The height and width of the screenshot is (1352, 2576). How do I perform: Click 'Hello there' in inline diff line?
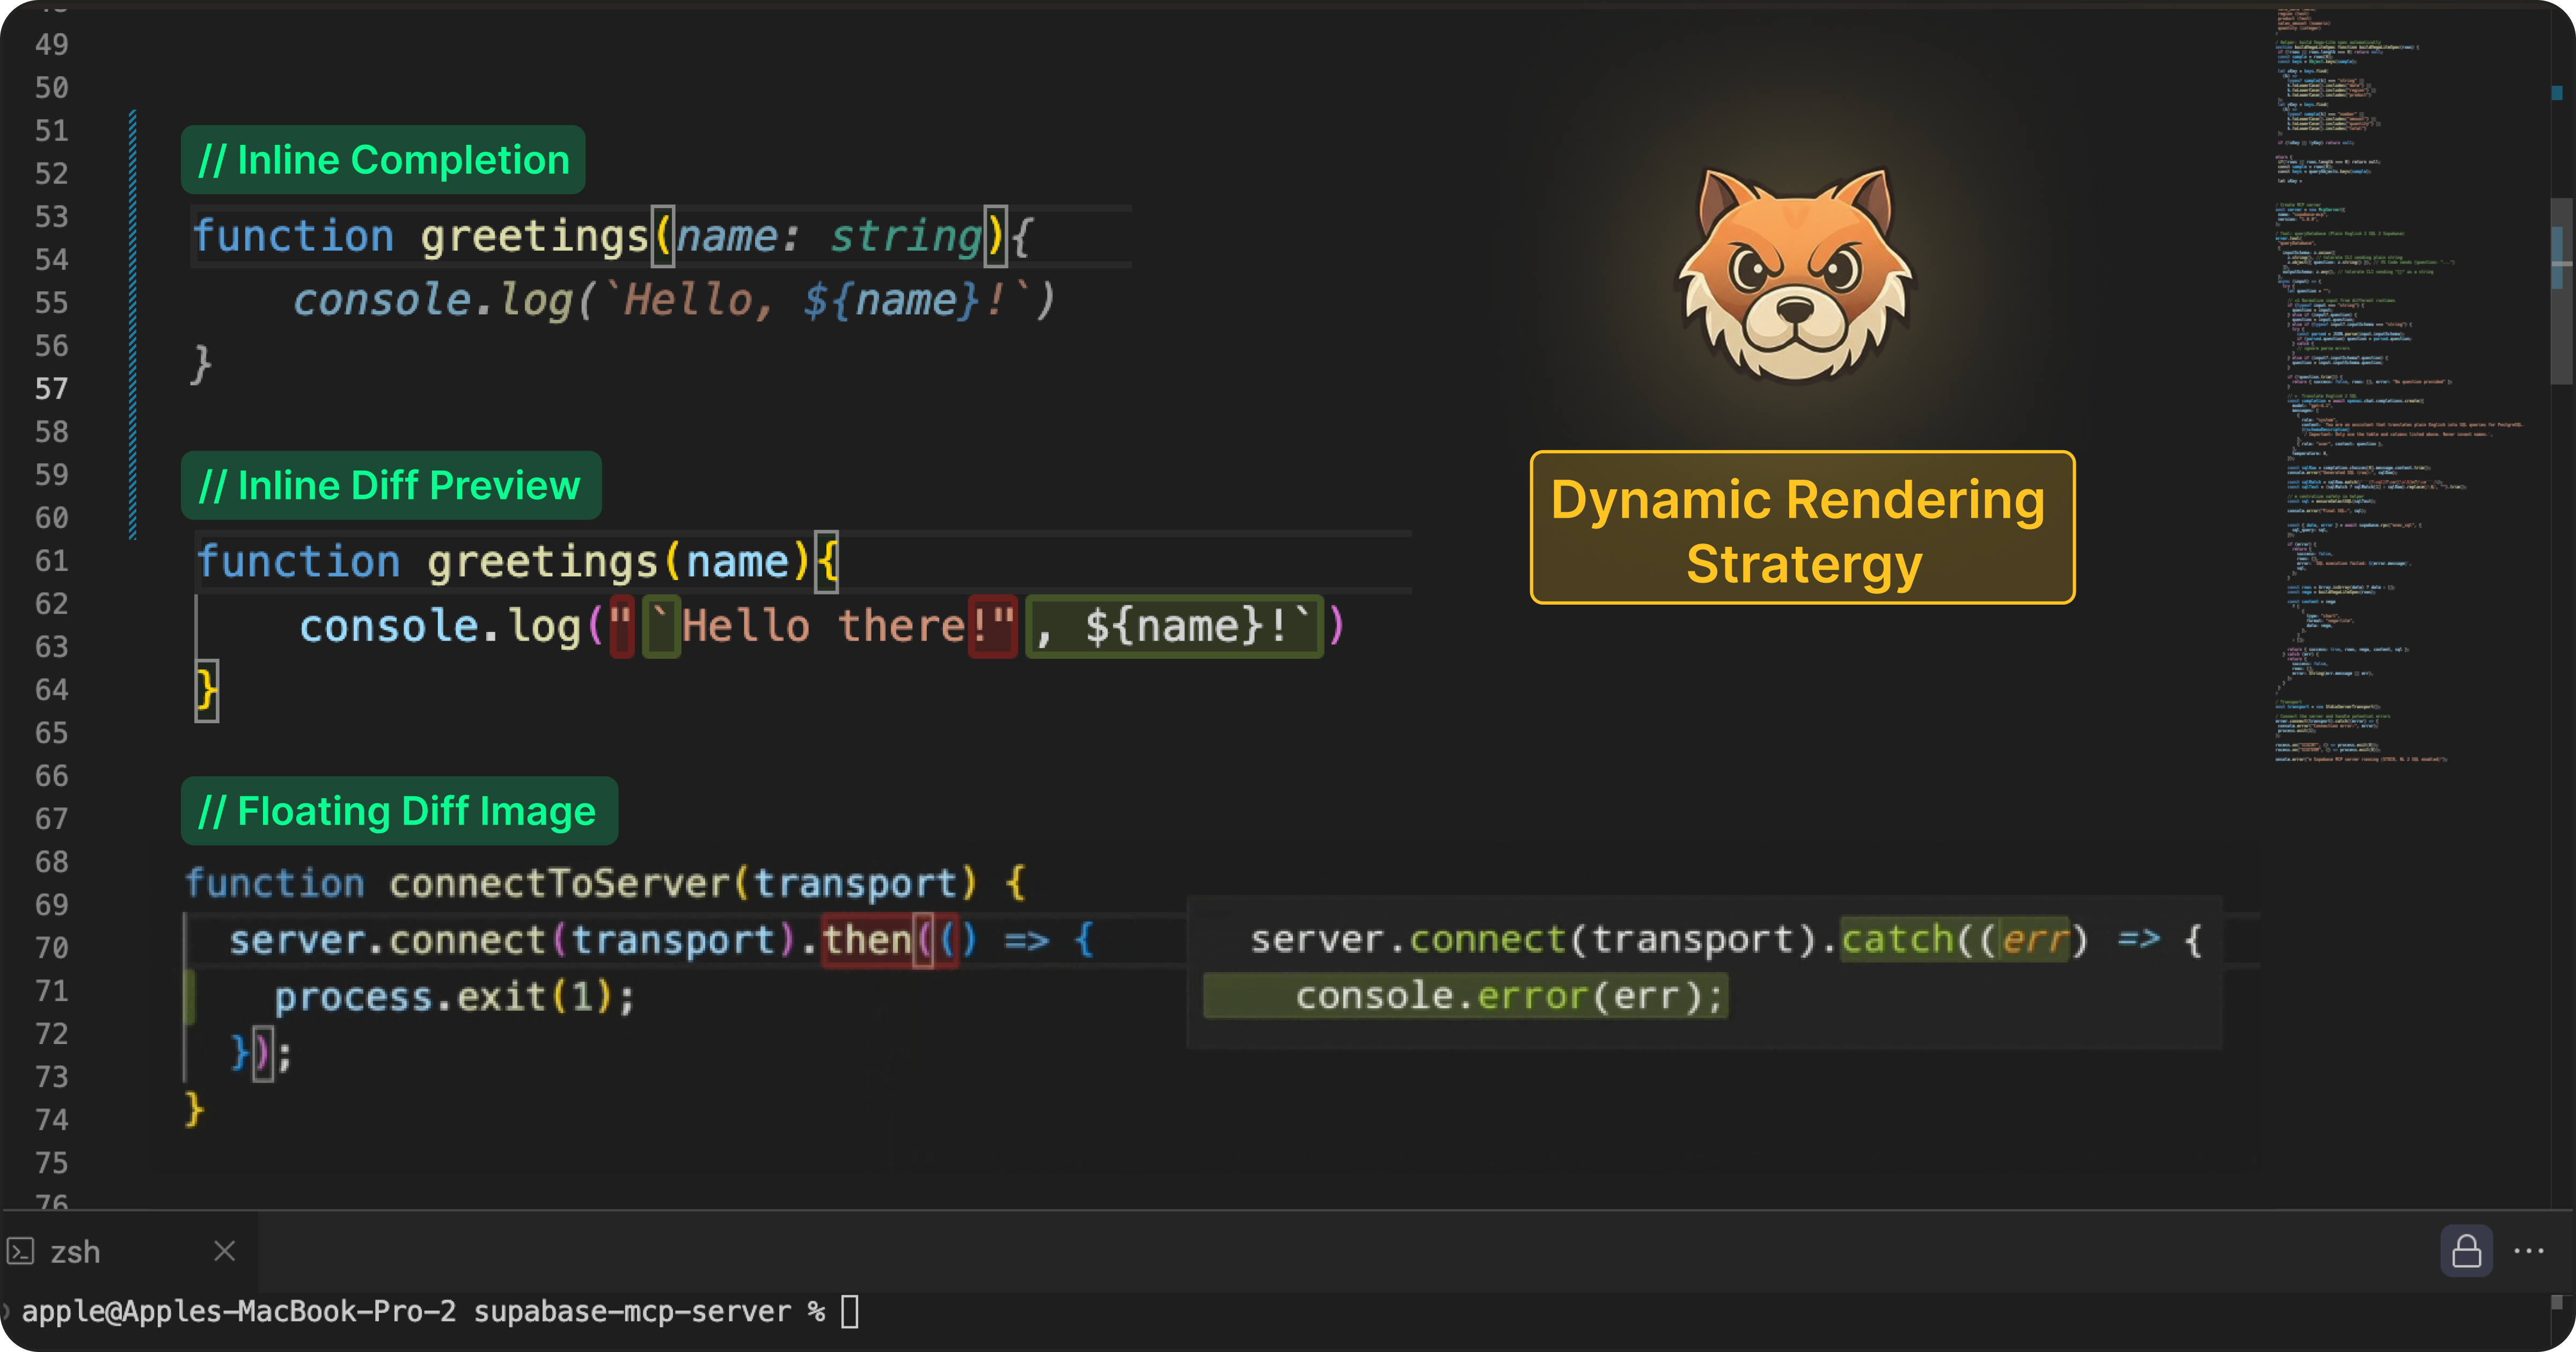click(823, 626)
